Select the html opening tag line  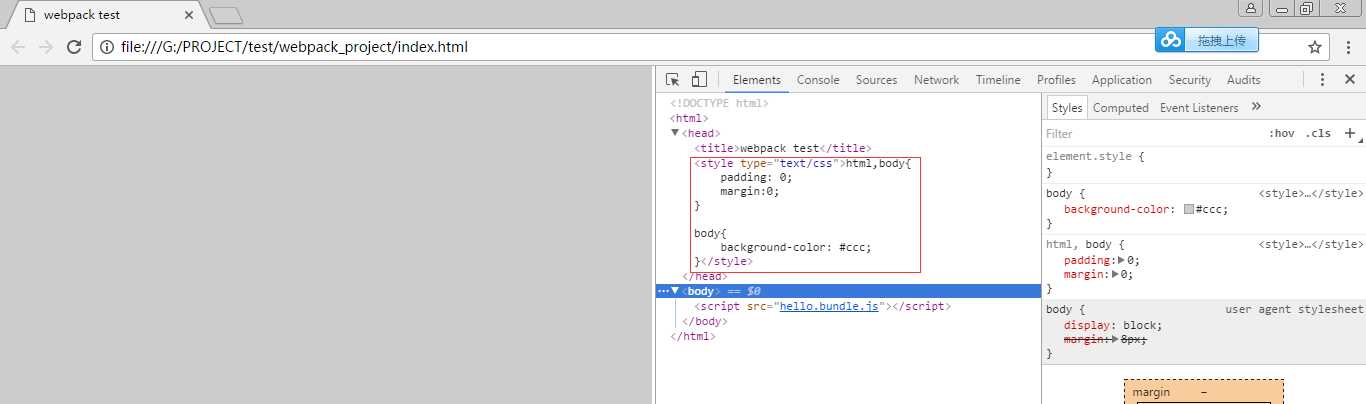click(689, 118)
